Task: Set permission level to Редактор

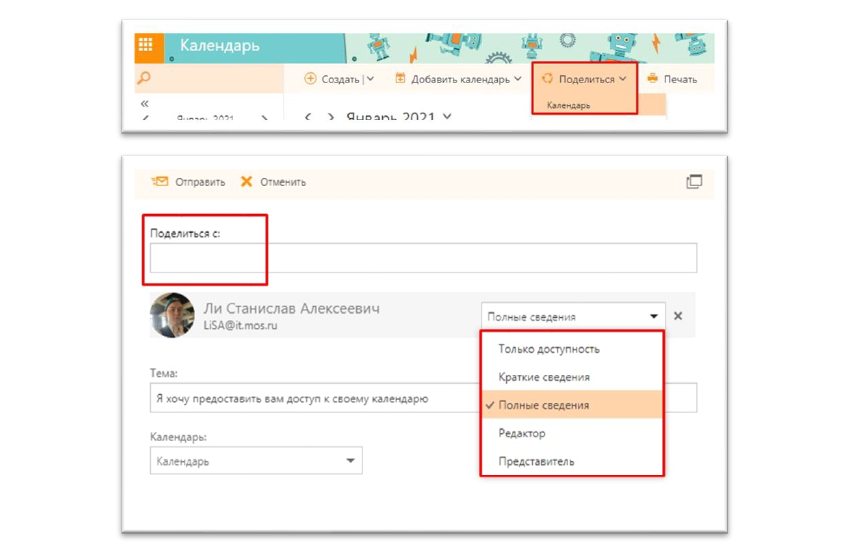Action: [522, 433]
